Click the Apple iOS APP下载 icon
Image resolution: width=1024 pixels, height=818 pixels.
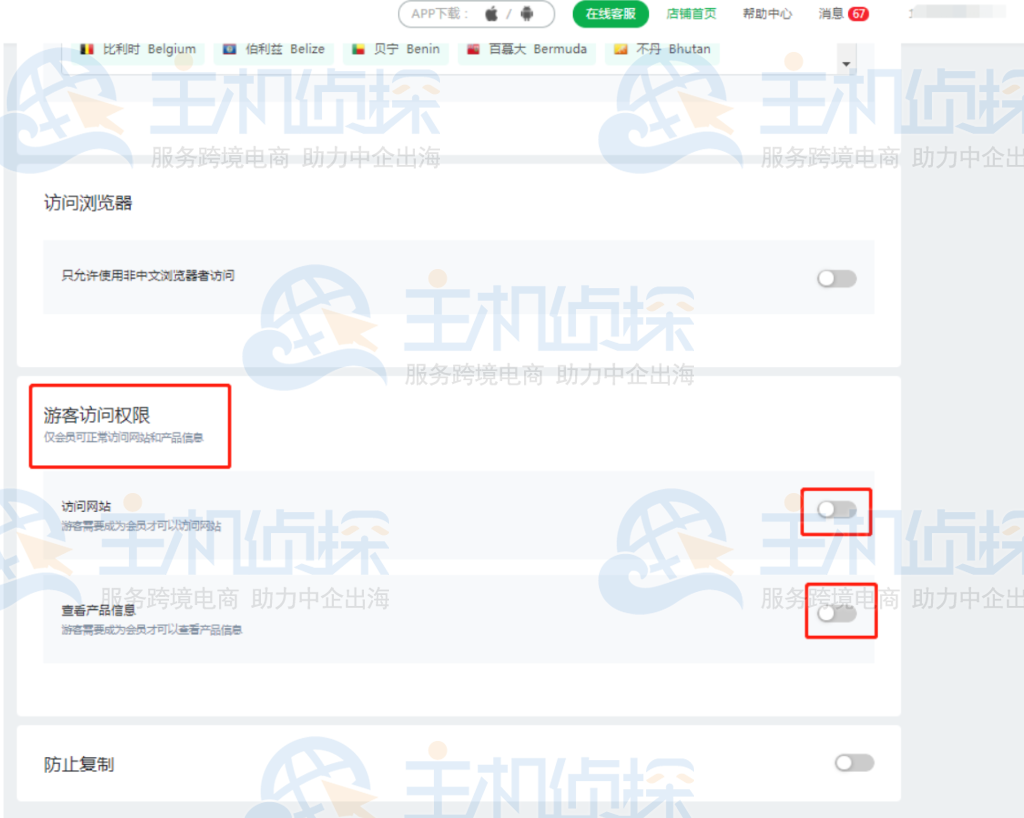[x=489, y=14]
